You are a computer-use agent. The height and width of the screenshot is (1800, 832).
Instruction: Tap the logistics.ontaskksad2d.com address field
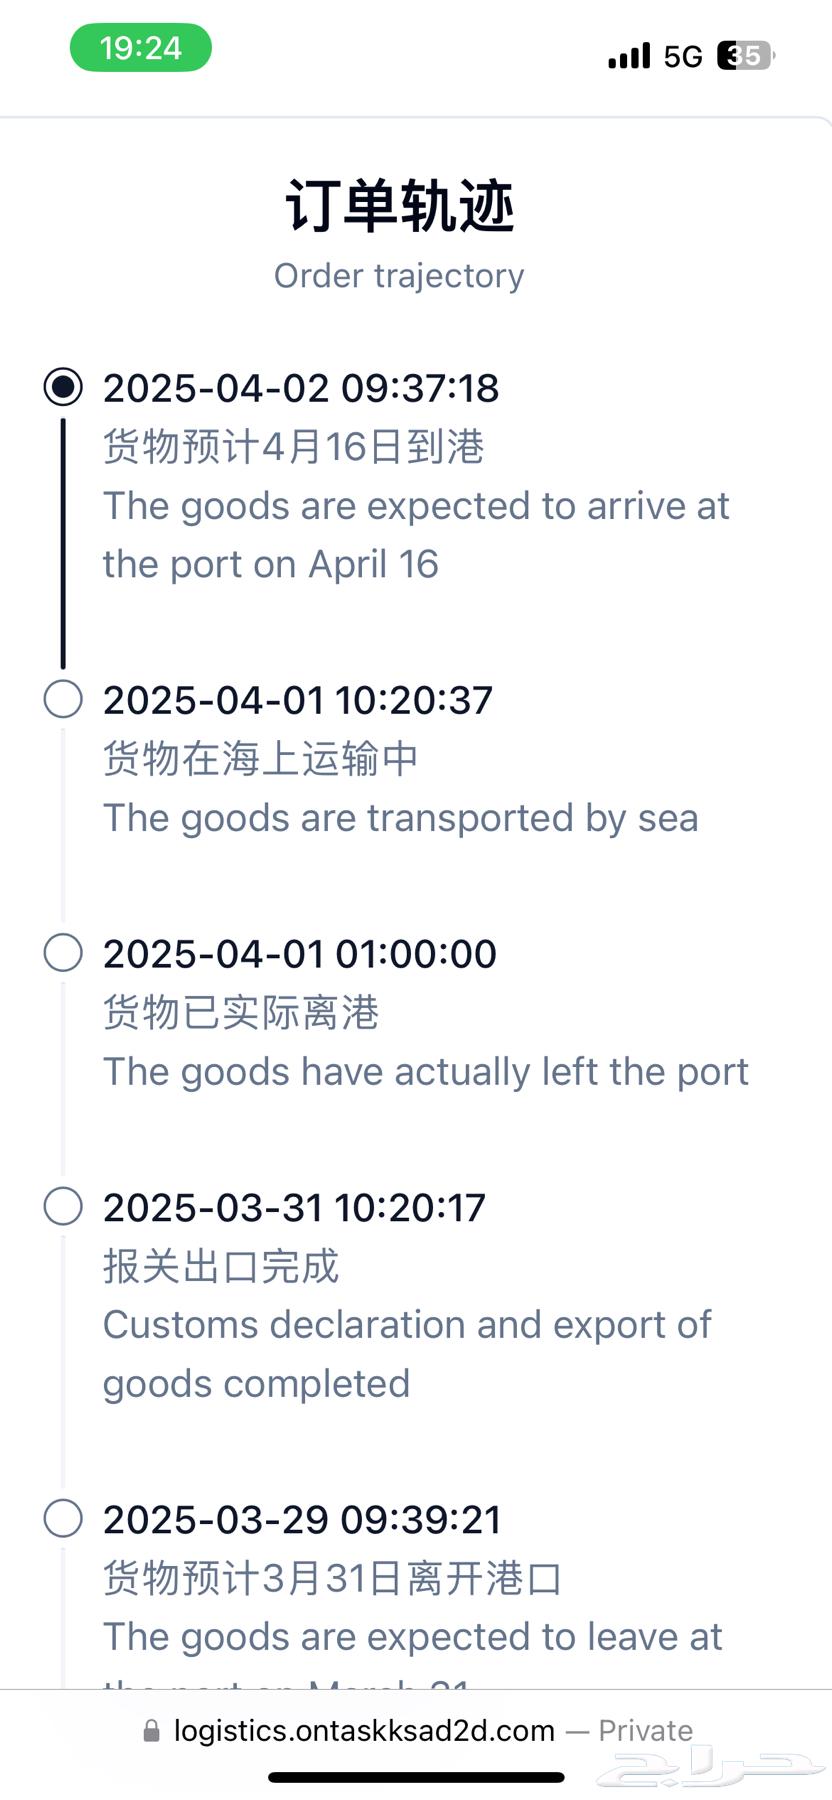pos(364,1731)
